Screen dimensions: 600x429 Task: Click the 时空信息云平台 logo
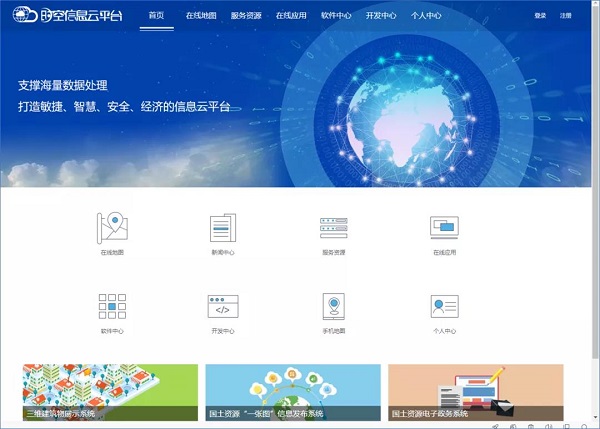click(x=66, y=16)
